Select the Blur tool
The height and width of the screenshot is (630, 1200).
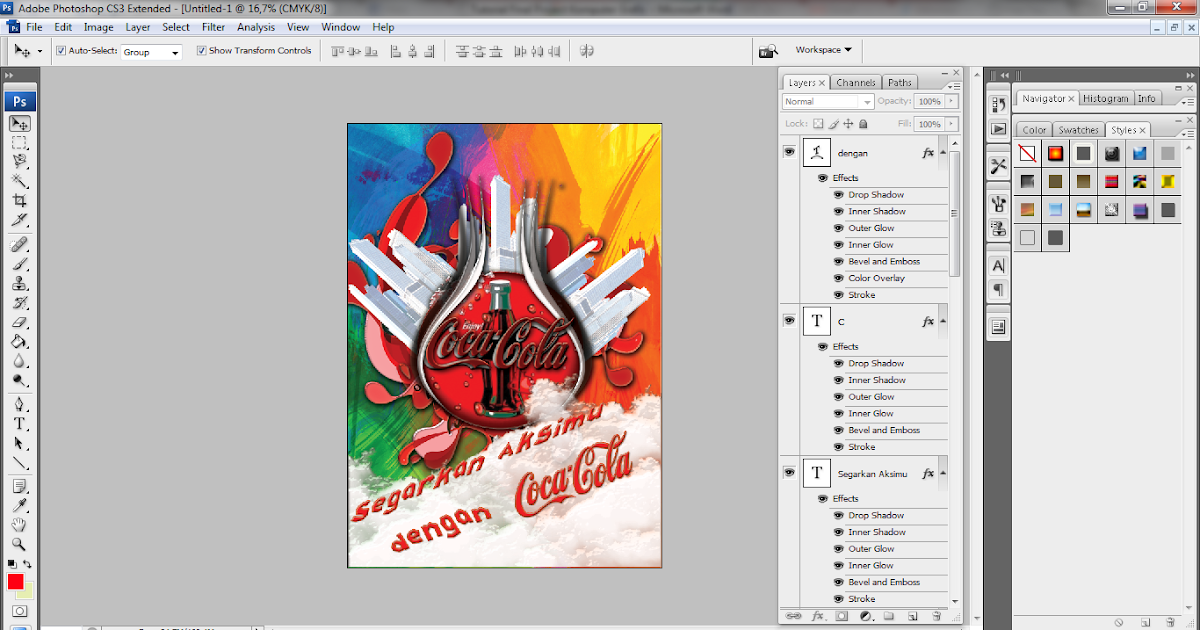[x=20, y=360]
